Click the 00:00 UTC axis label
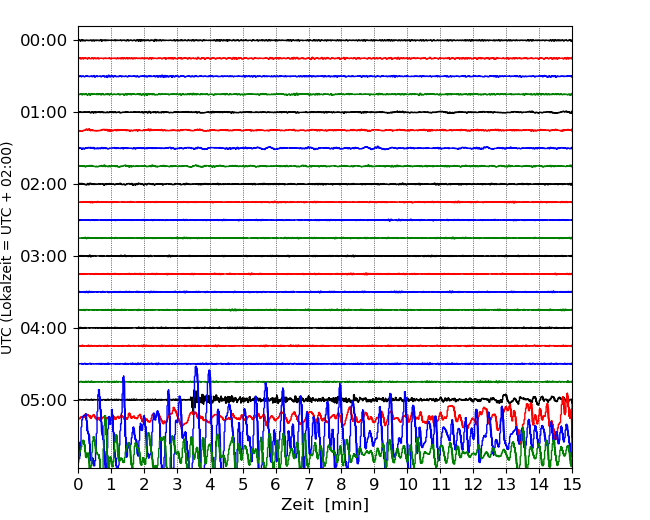The height and width of the screenshot is (520, 650). click(44, 41)
